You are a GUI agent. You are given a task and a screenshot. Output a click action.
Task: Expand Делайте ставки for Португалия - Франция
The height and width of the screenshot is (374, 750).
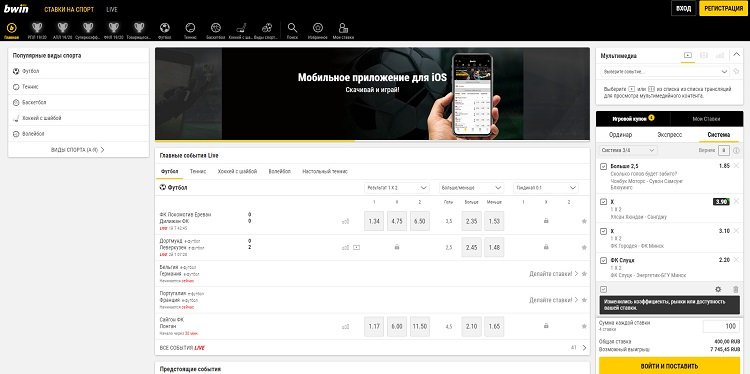(x=554, y=300)
